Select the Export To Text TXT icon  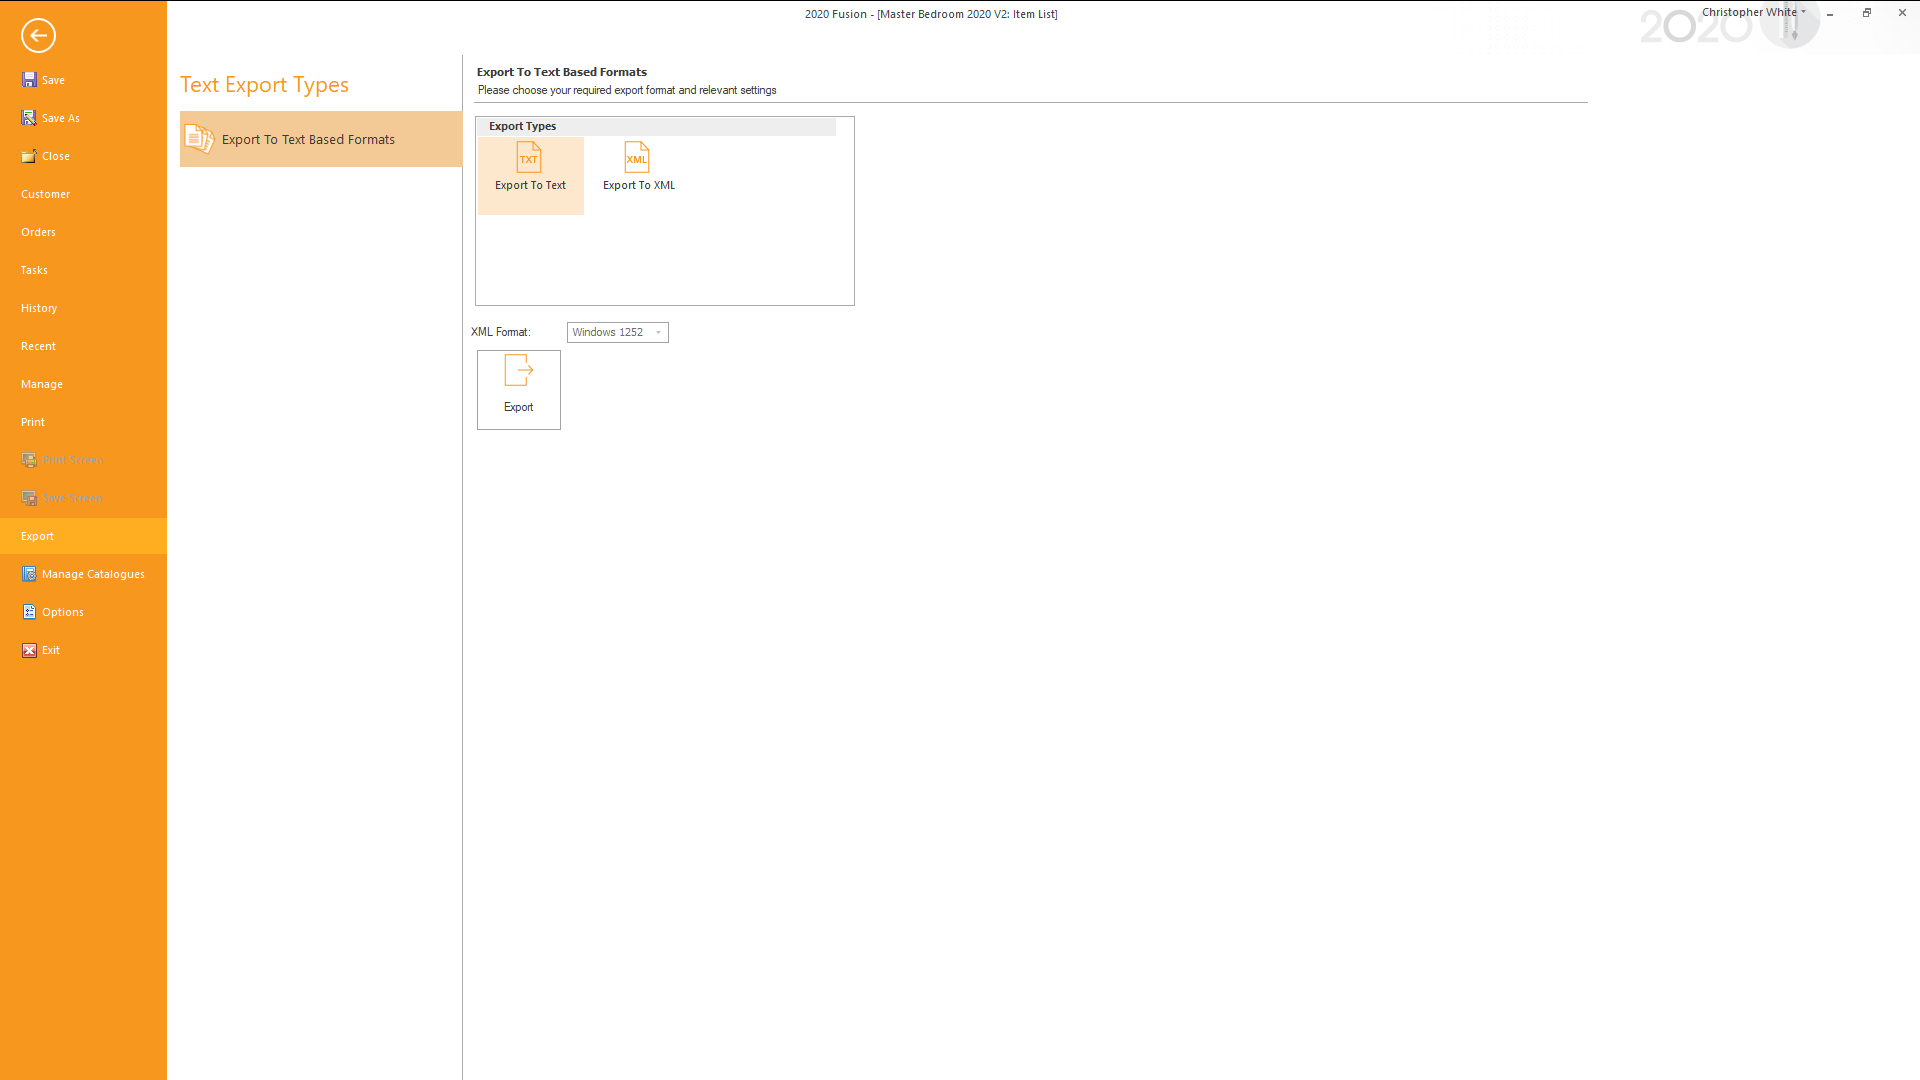tap(529, 158)
